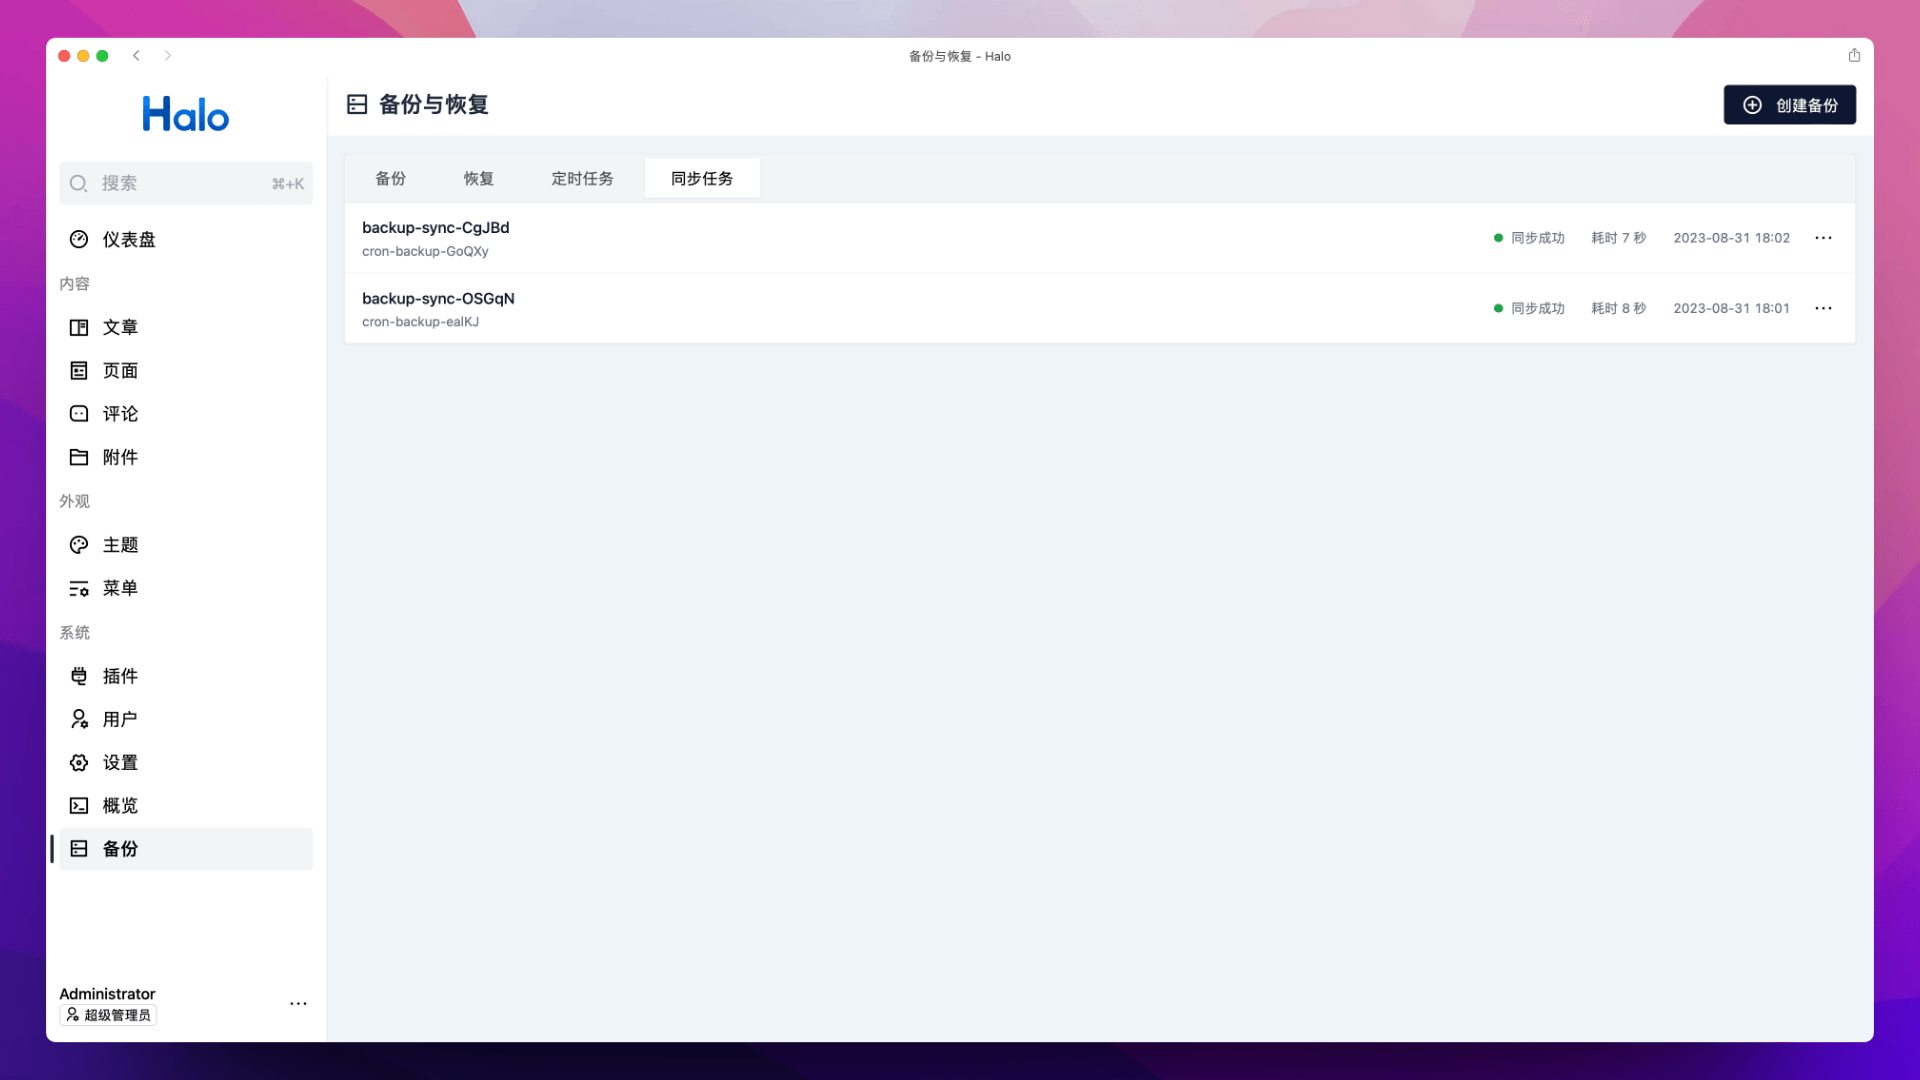1920x1080 pixels.
Task: Select the 同步任务 tab
Action: coord(702,178)
